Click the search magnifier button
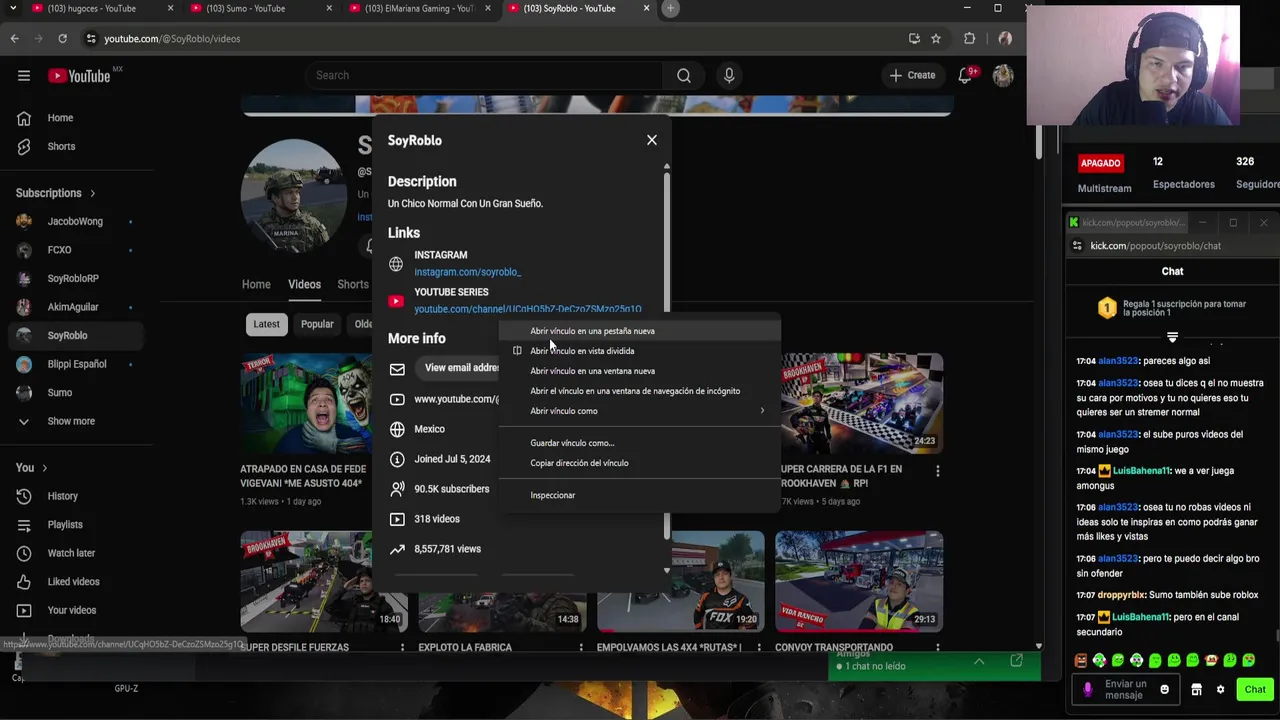1280x720 pixels. click(x=684, y=75)
